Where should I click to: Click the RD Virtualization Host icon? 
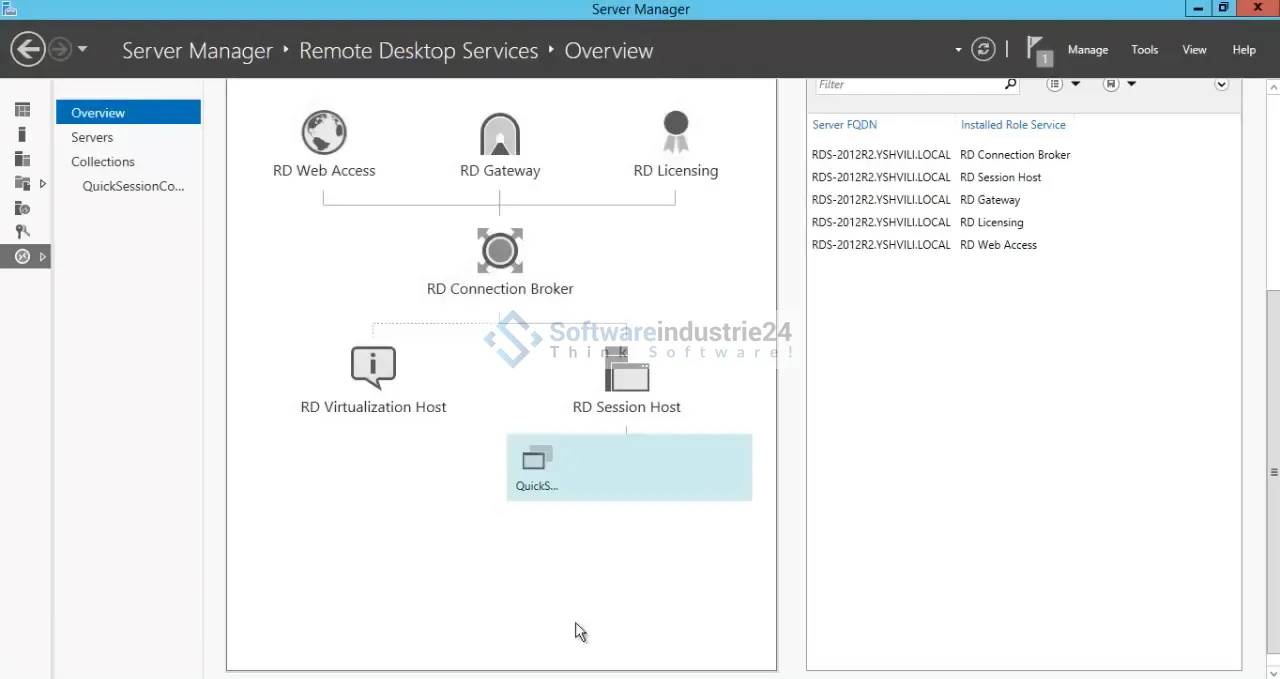click(x=373, y=368)
